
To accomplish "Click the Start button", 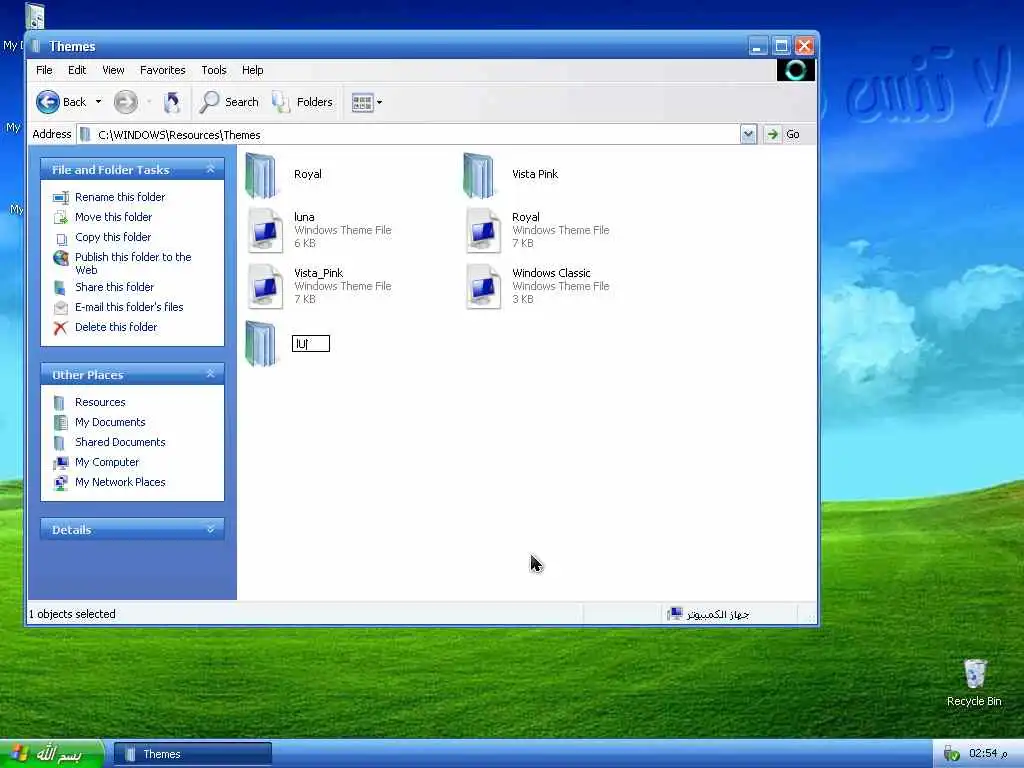I will tap(52, 754).
